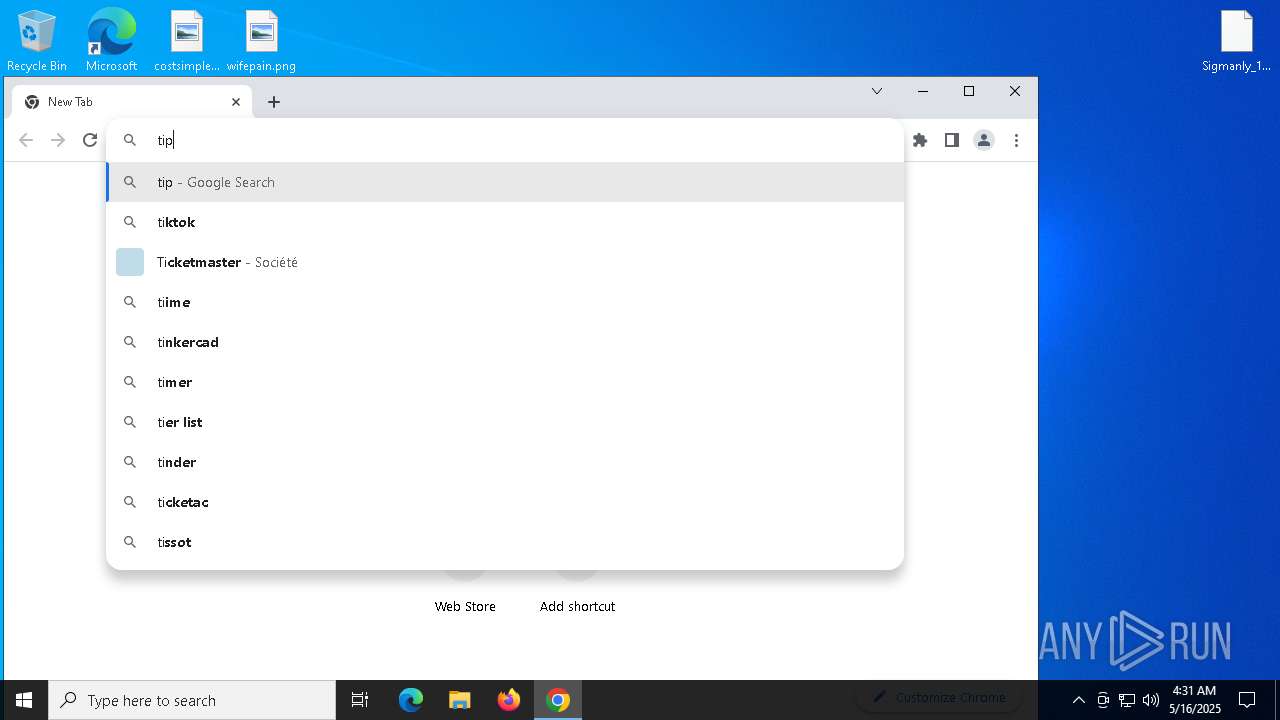Select Recycle Bin desktop icon

pos(37,41)
